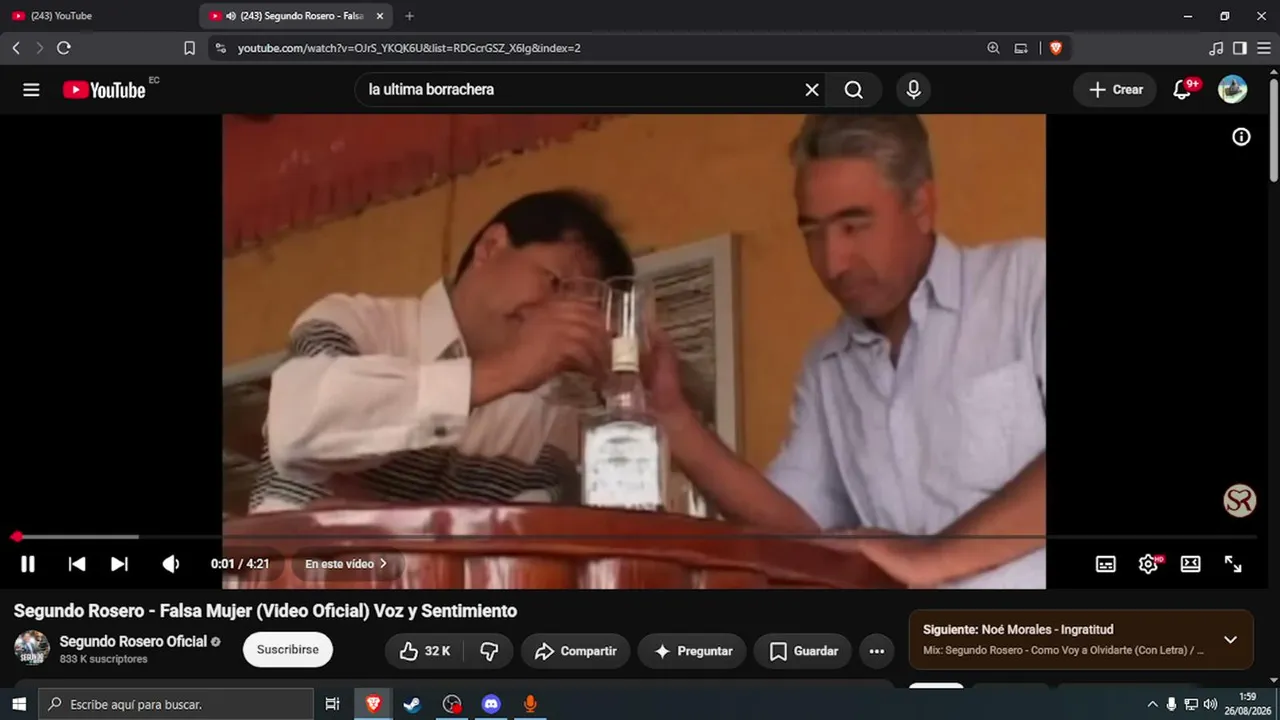Image resolution: width=1280 pixels, height=720 pixels.
Task: Enter fullscreen mode
Action: (1233, 564)
